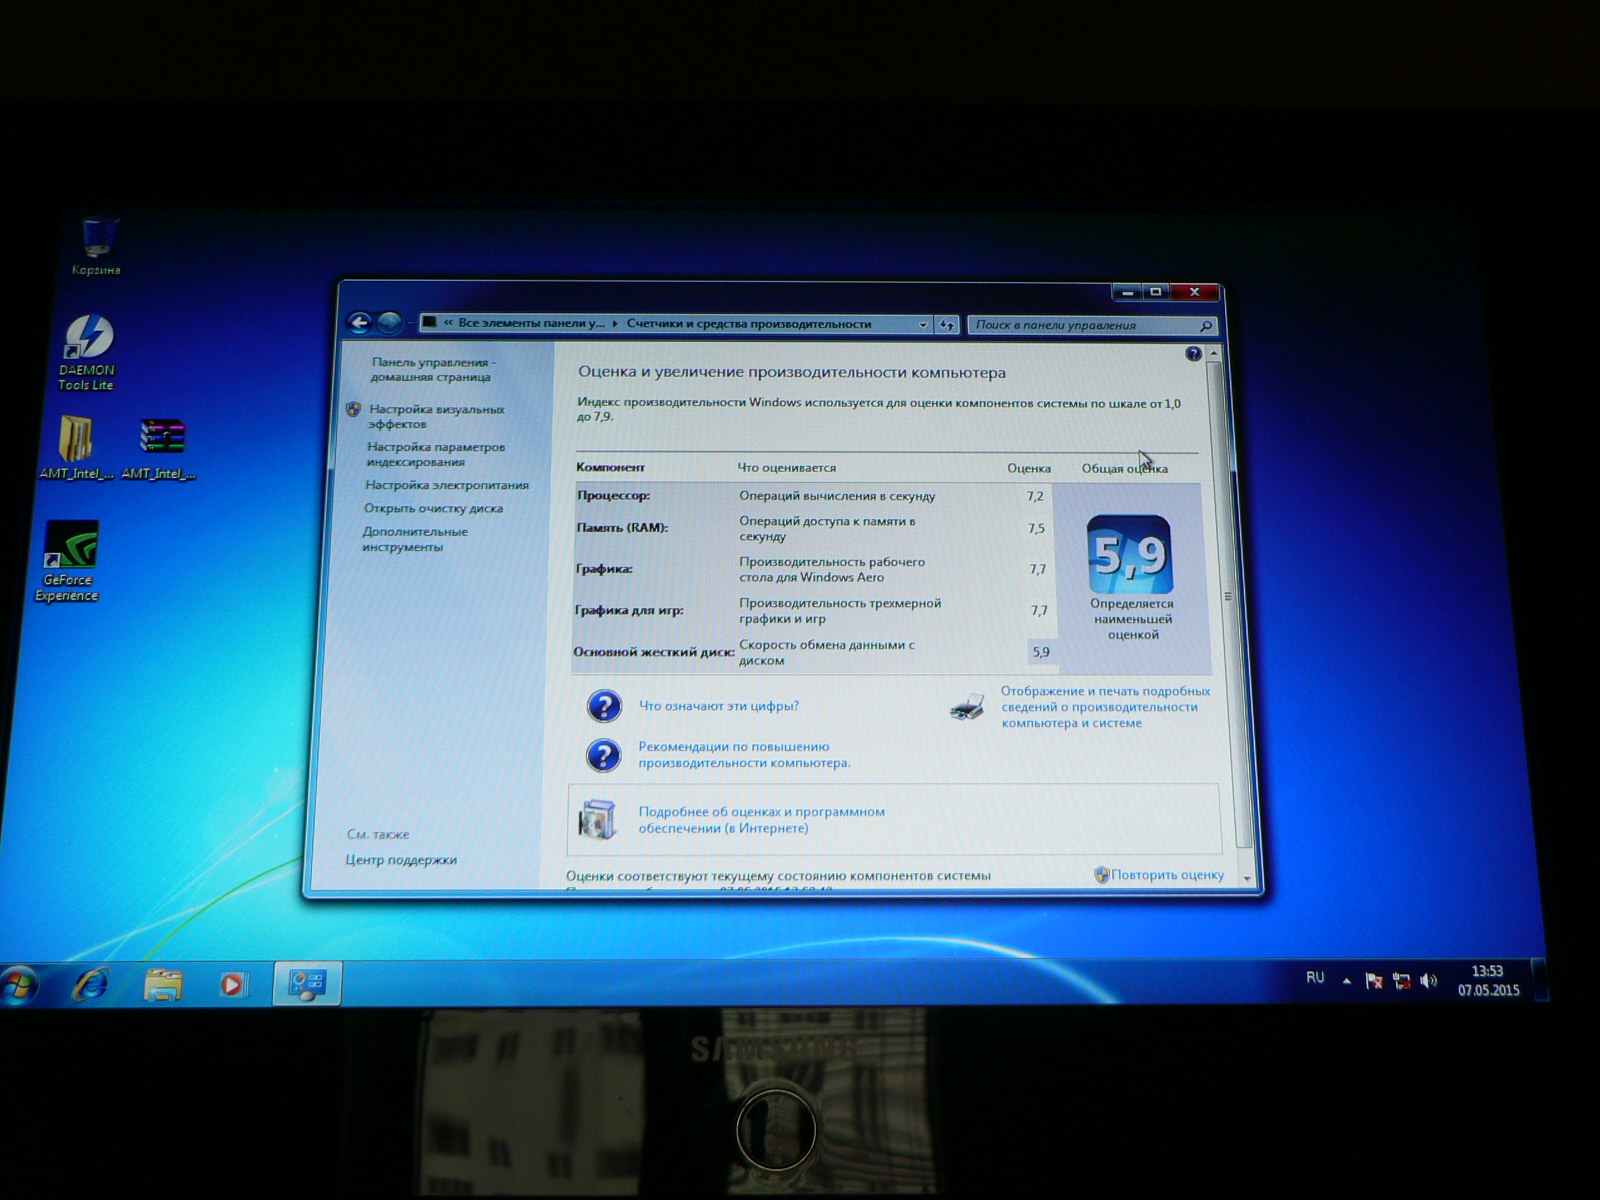Click the Back navigation arrow button
1600x1200 pixels.
tap(359, 323)
